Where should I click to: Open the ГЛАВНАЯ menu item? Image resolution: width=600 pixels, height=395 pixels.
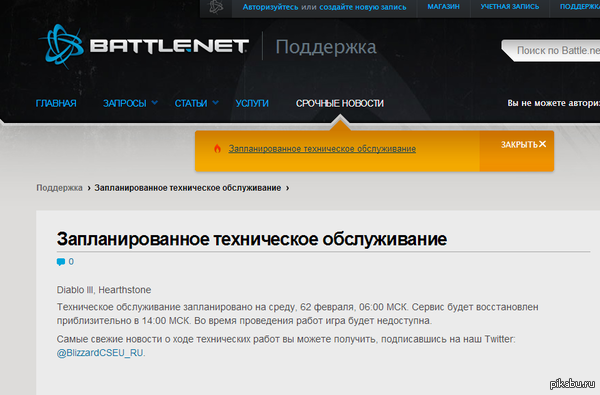click(x=56, y=103)
